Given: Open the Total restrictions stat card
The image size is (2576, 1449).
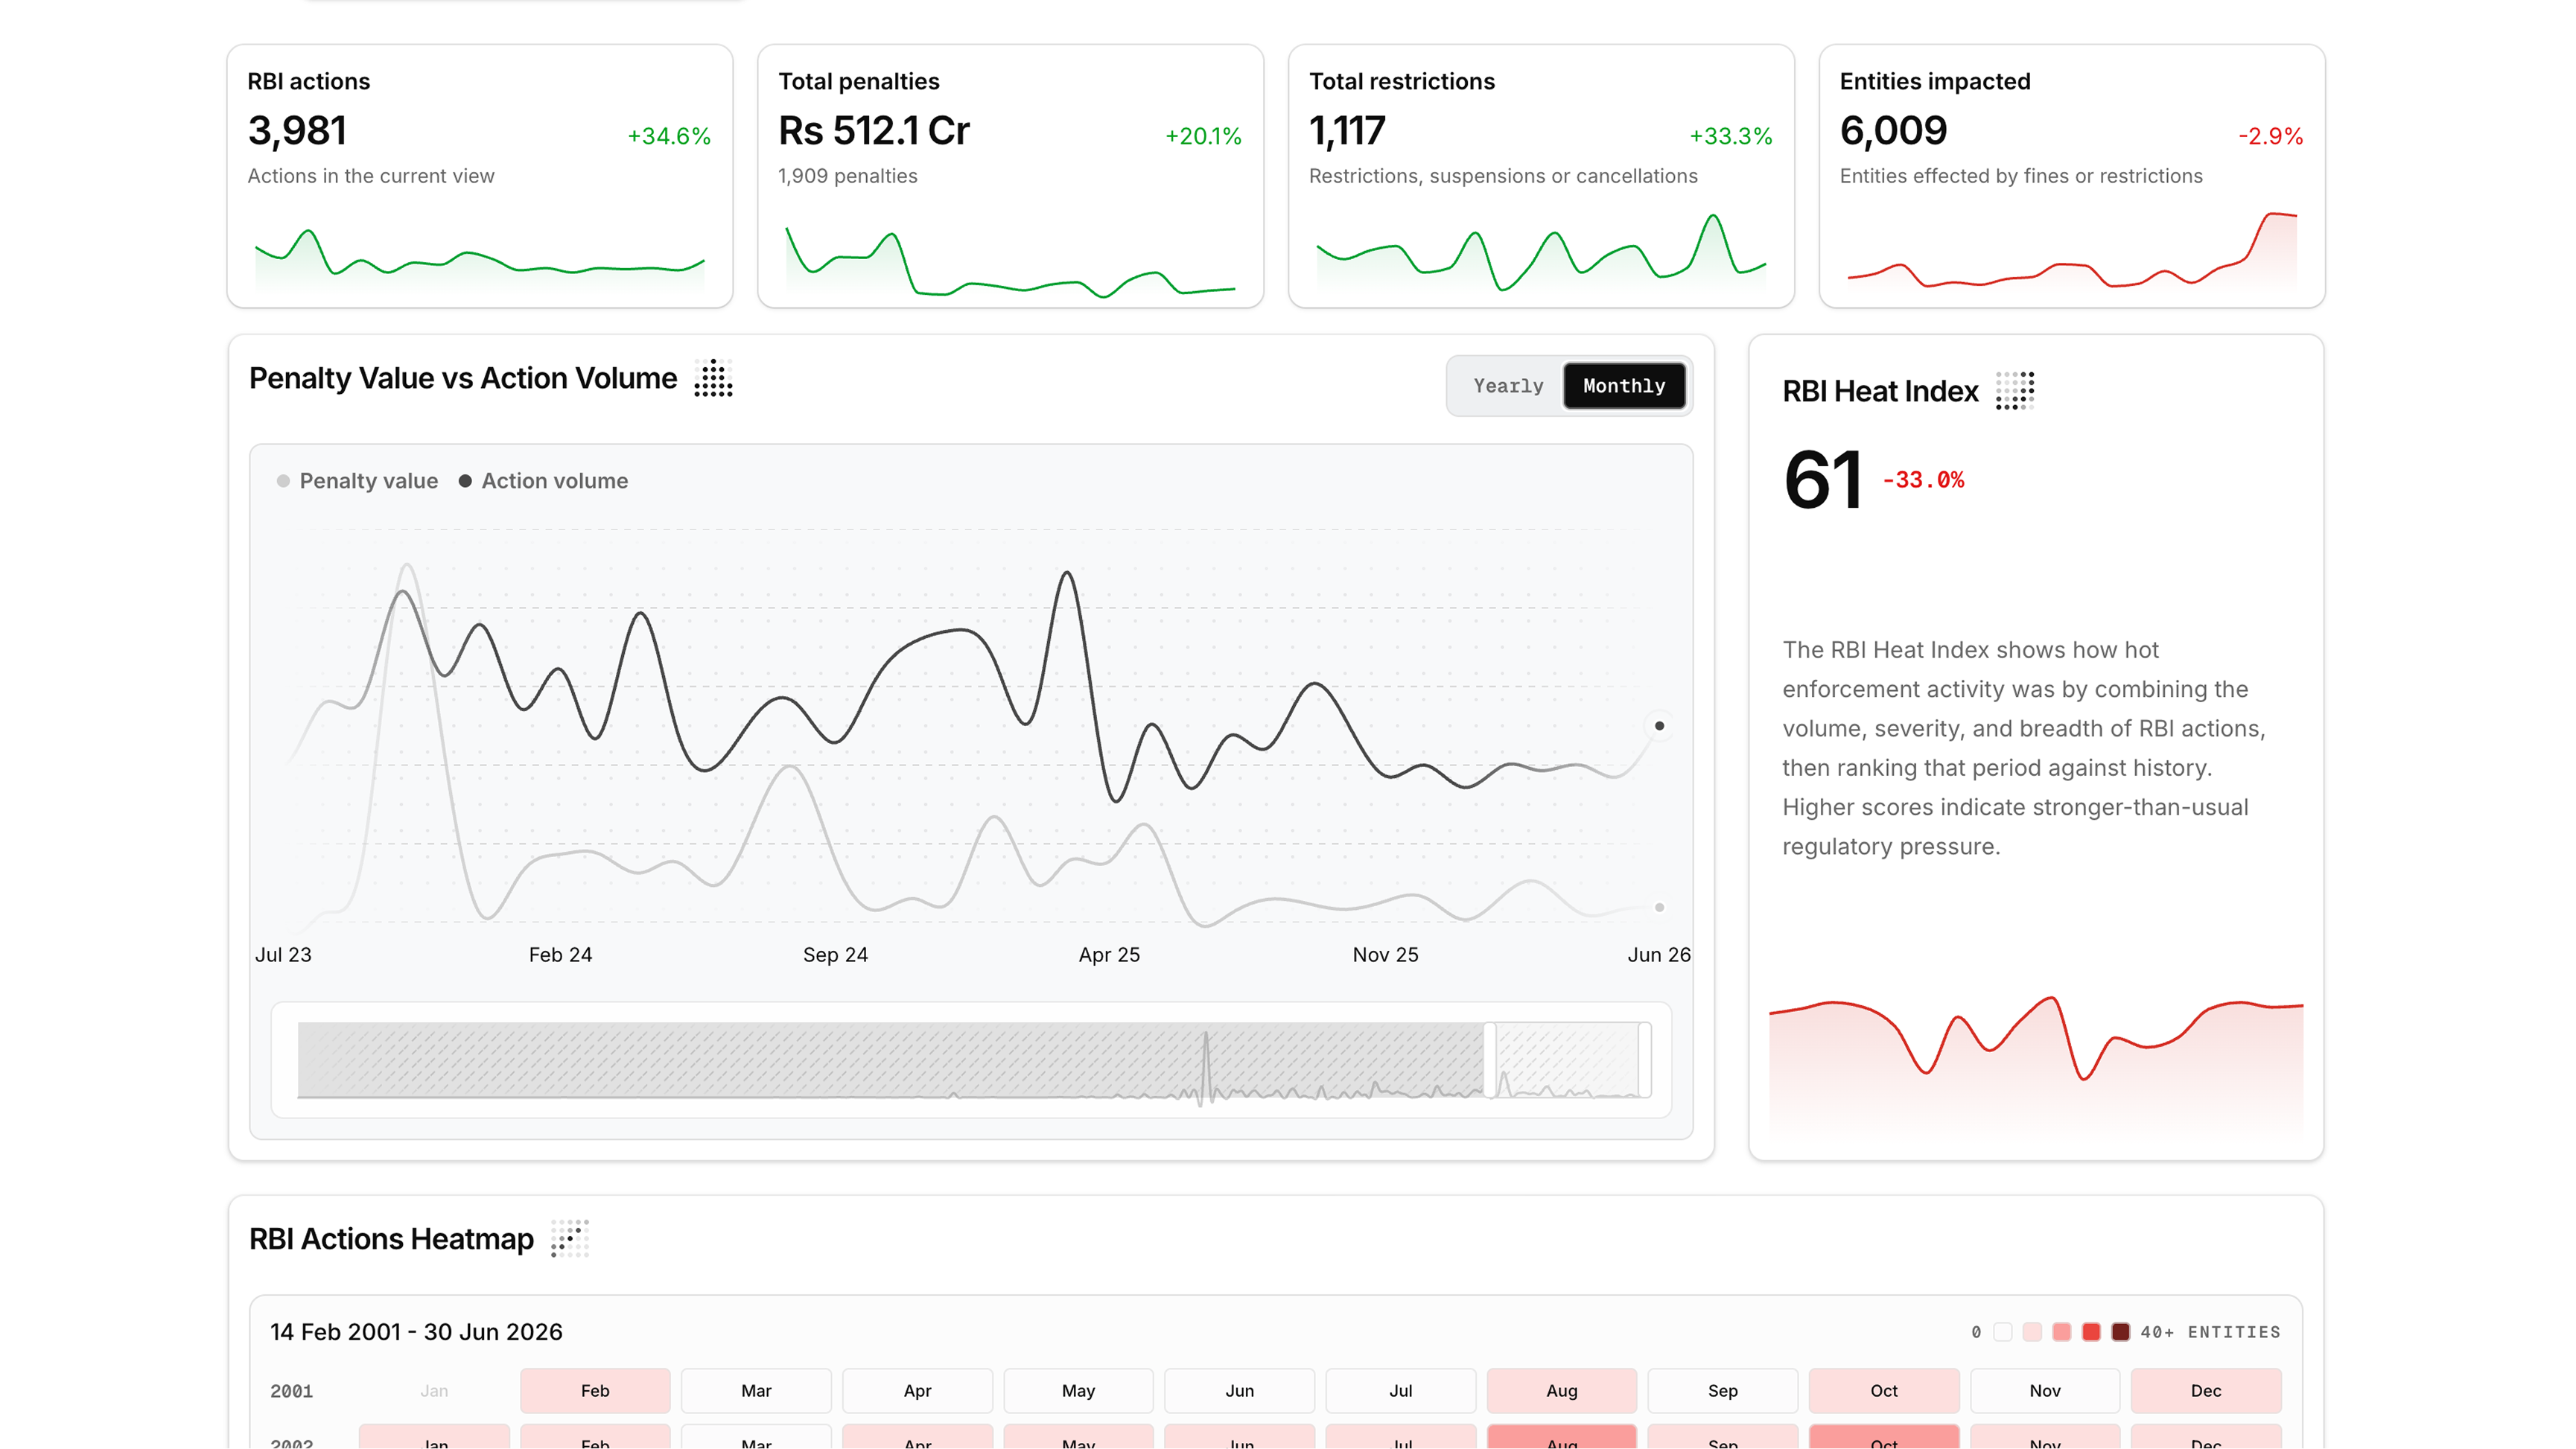Looking at the screenshot, I should (1541, 176).
